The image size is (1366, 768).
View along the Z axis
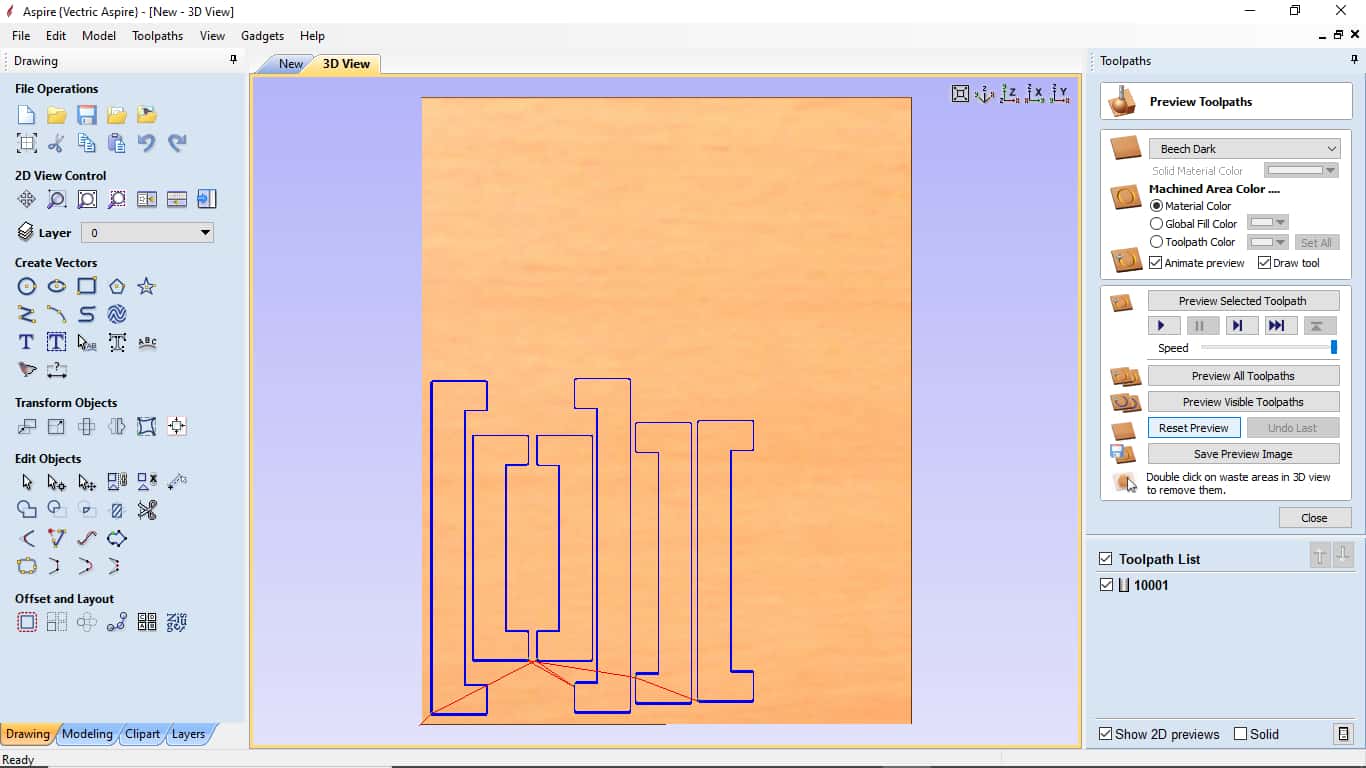tap(1010, 94)
